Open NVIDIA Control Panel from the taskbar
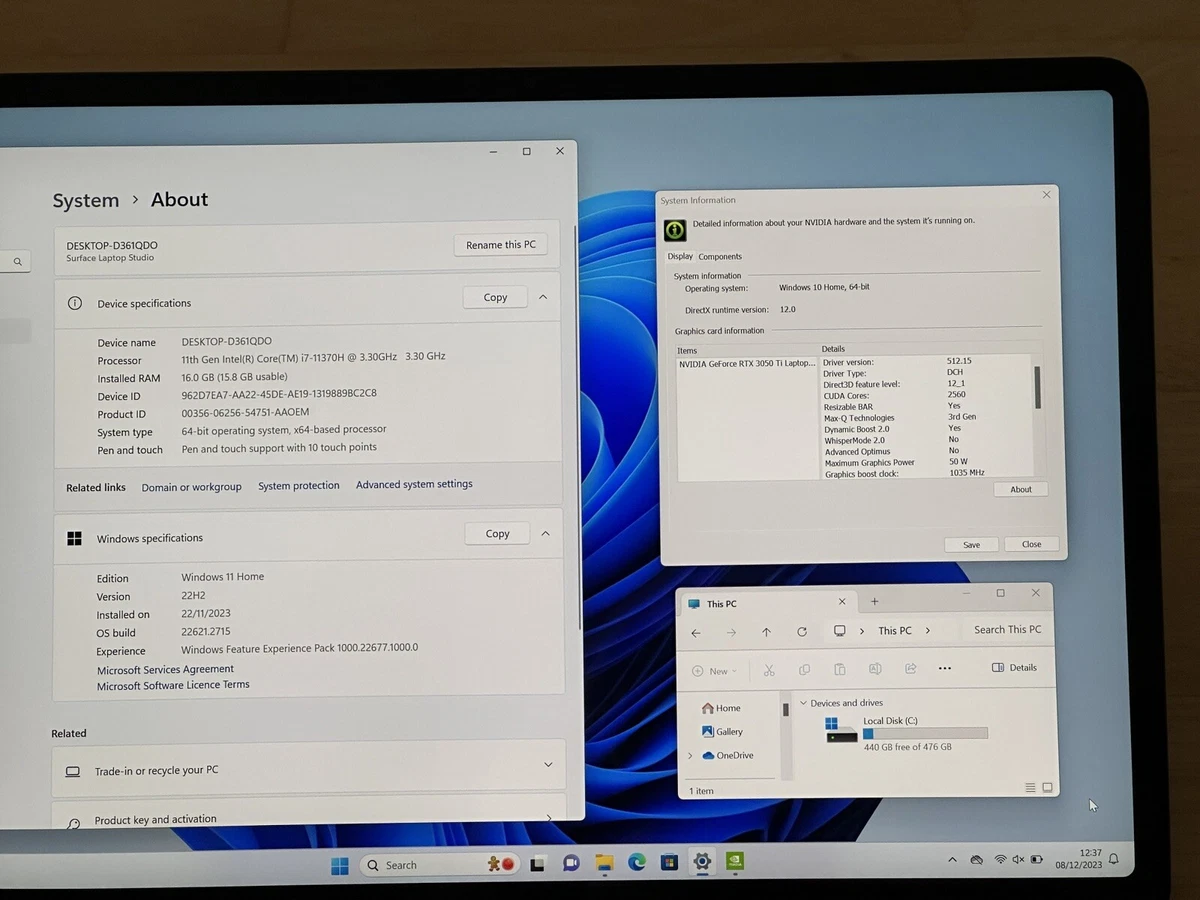Screen dimensions: 1200x900 pos(735,861)
